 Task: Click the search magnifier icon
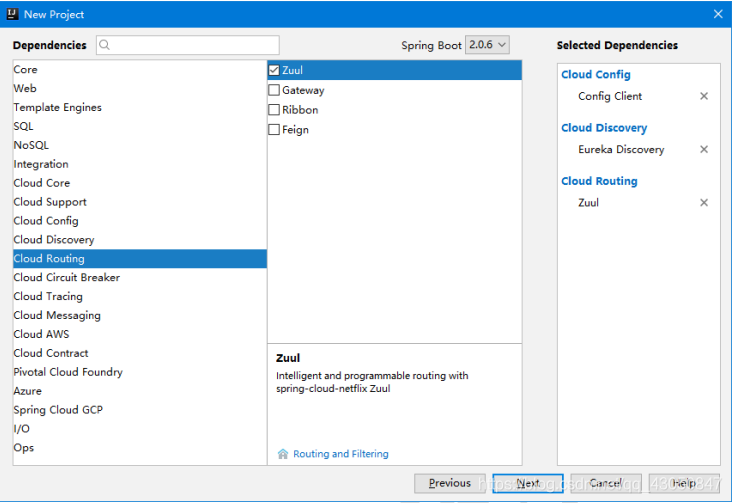(105, 45)
